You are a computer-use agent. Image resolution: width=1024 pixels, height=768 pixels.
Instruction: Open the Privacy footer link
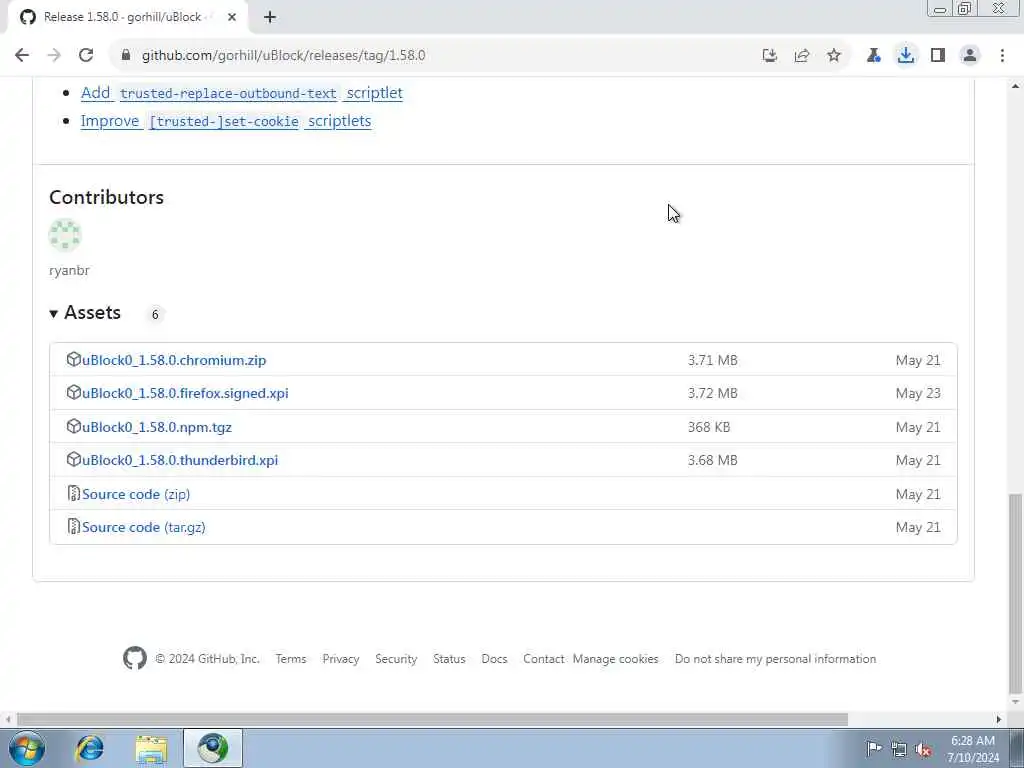[341, 659]
